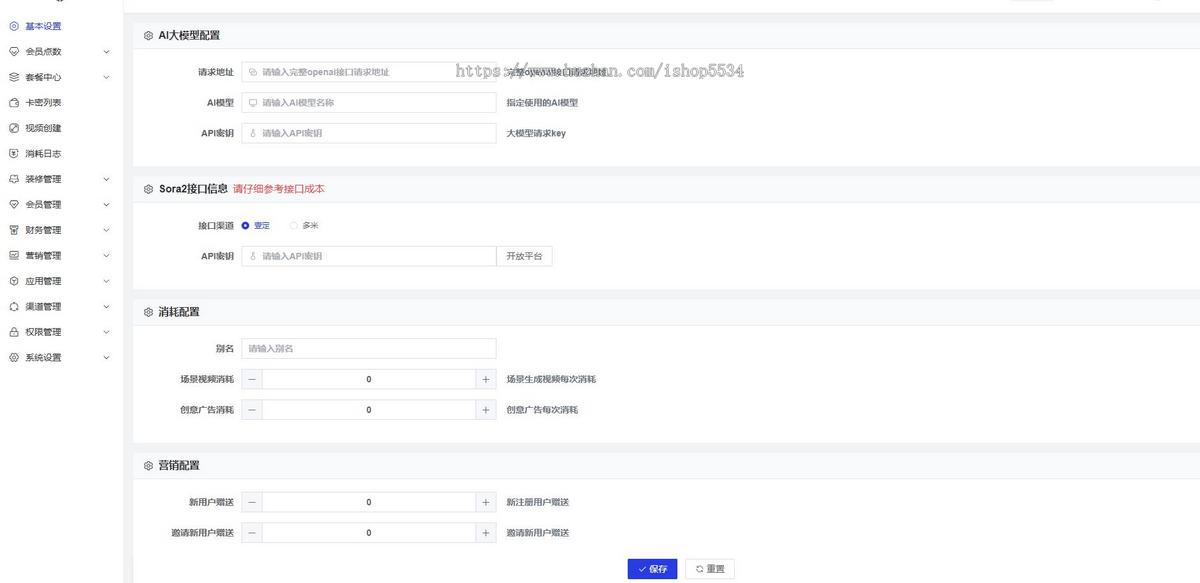1200x583 pixels.
Task: Expand the 渠道管理 submenu chevron
Action: [x=106, y=306]
